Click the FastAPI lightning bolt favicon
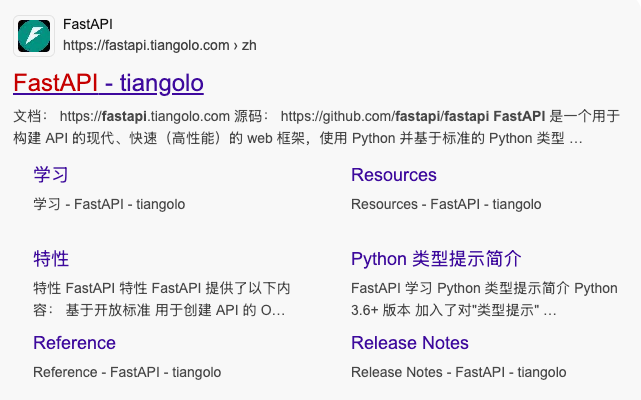The height and width of the screenshot is (400, 641). pyautogui.click(x=34, y=36)
